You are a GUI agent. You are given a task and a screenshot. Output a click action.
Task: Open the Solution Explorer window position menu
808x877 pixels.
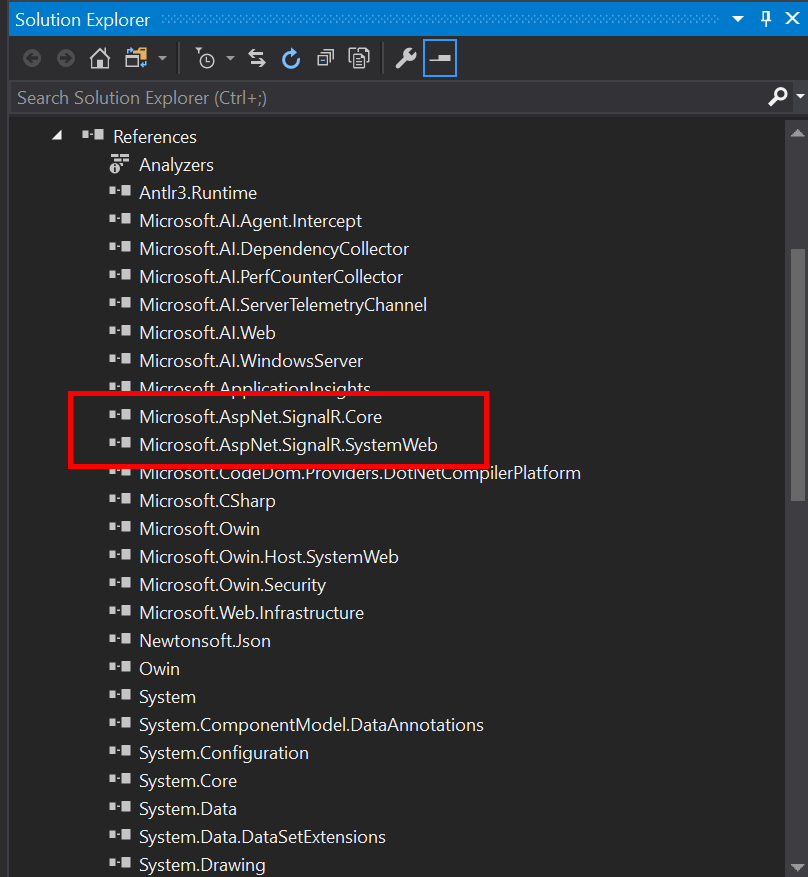738,18
